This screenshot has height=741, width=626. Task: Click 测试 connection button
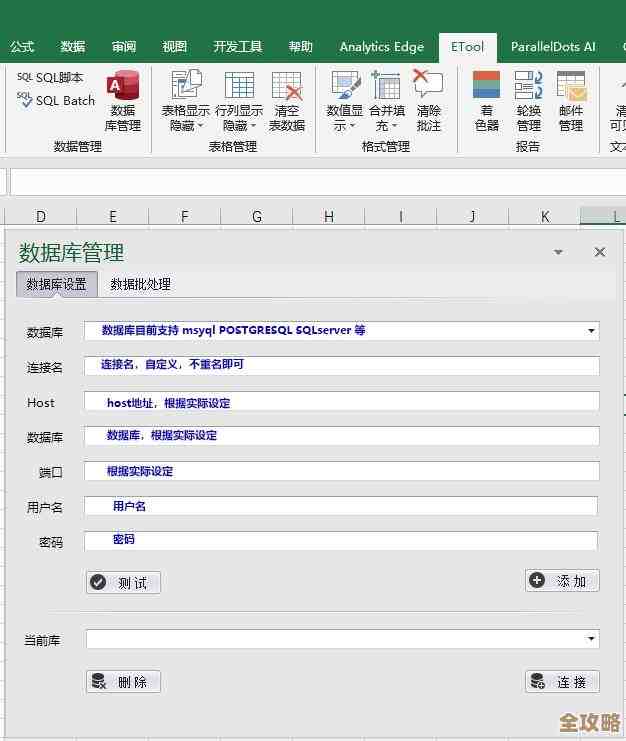123,582
